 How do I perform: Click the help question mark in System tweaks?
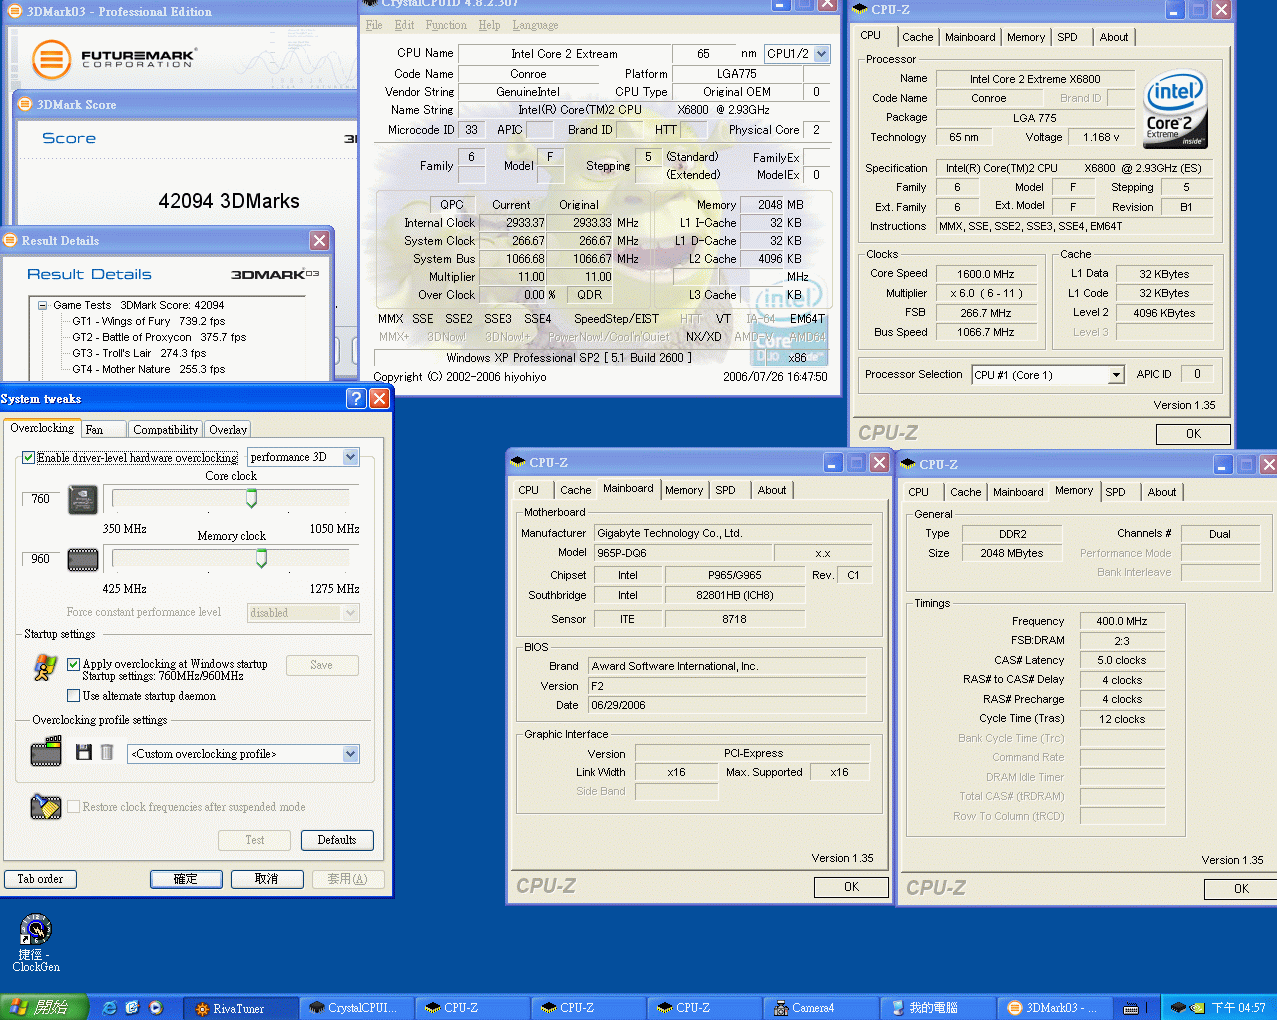356,398
